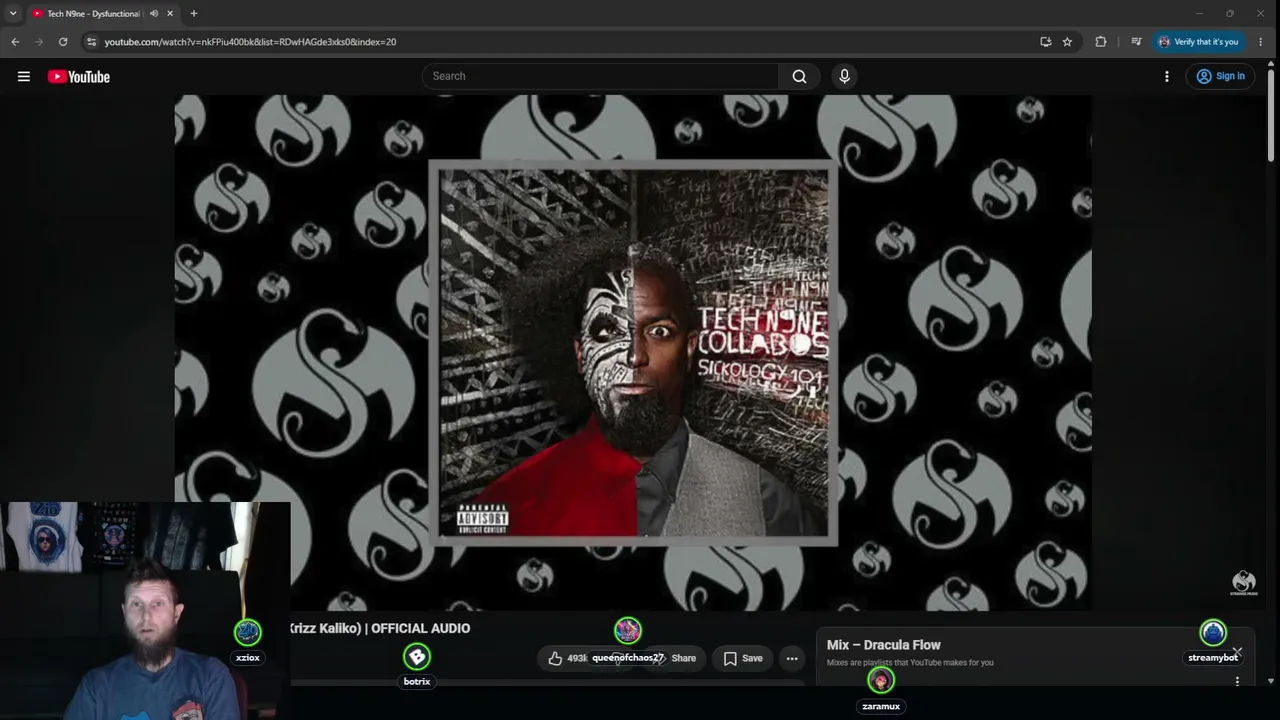Image resolution: width=1280 pixels, height=720 pixels.
Task: View site information icon in address bar
Action: click(91, 42)
